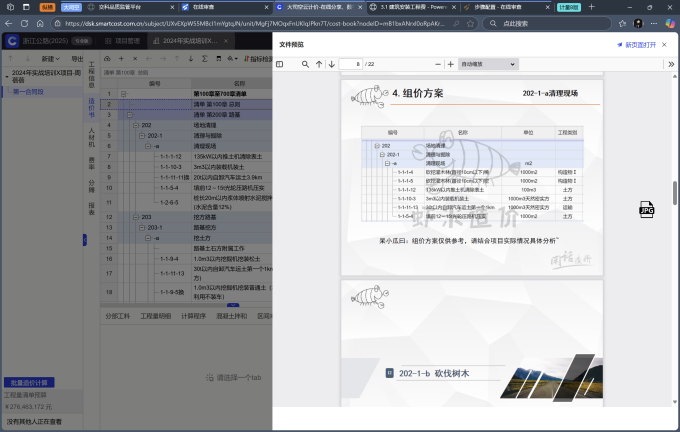
Task: Toggle the PDF viewer sidebar
Action: [x=280, y=63]
